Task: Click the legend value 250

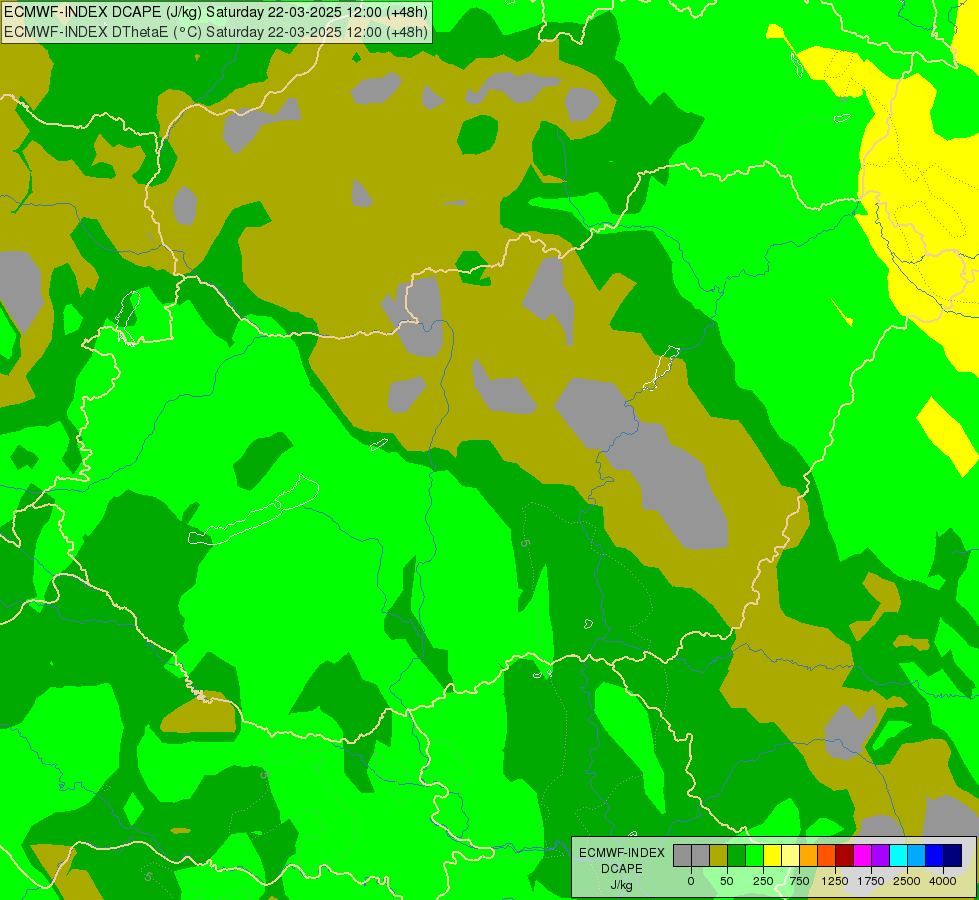Action: (x=763, y=881)
